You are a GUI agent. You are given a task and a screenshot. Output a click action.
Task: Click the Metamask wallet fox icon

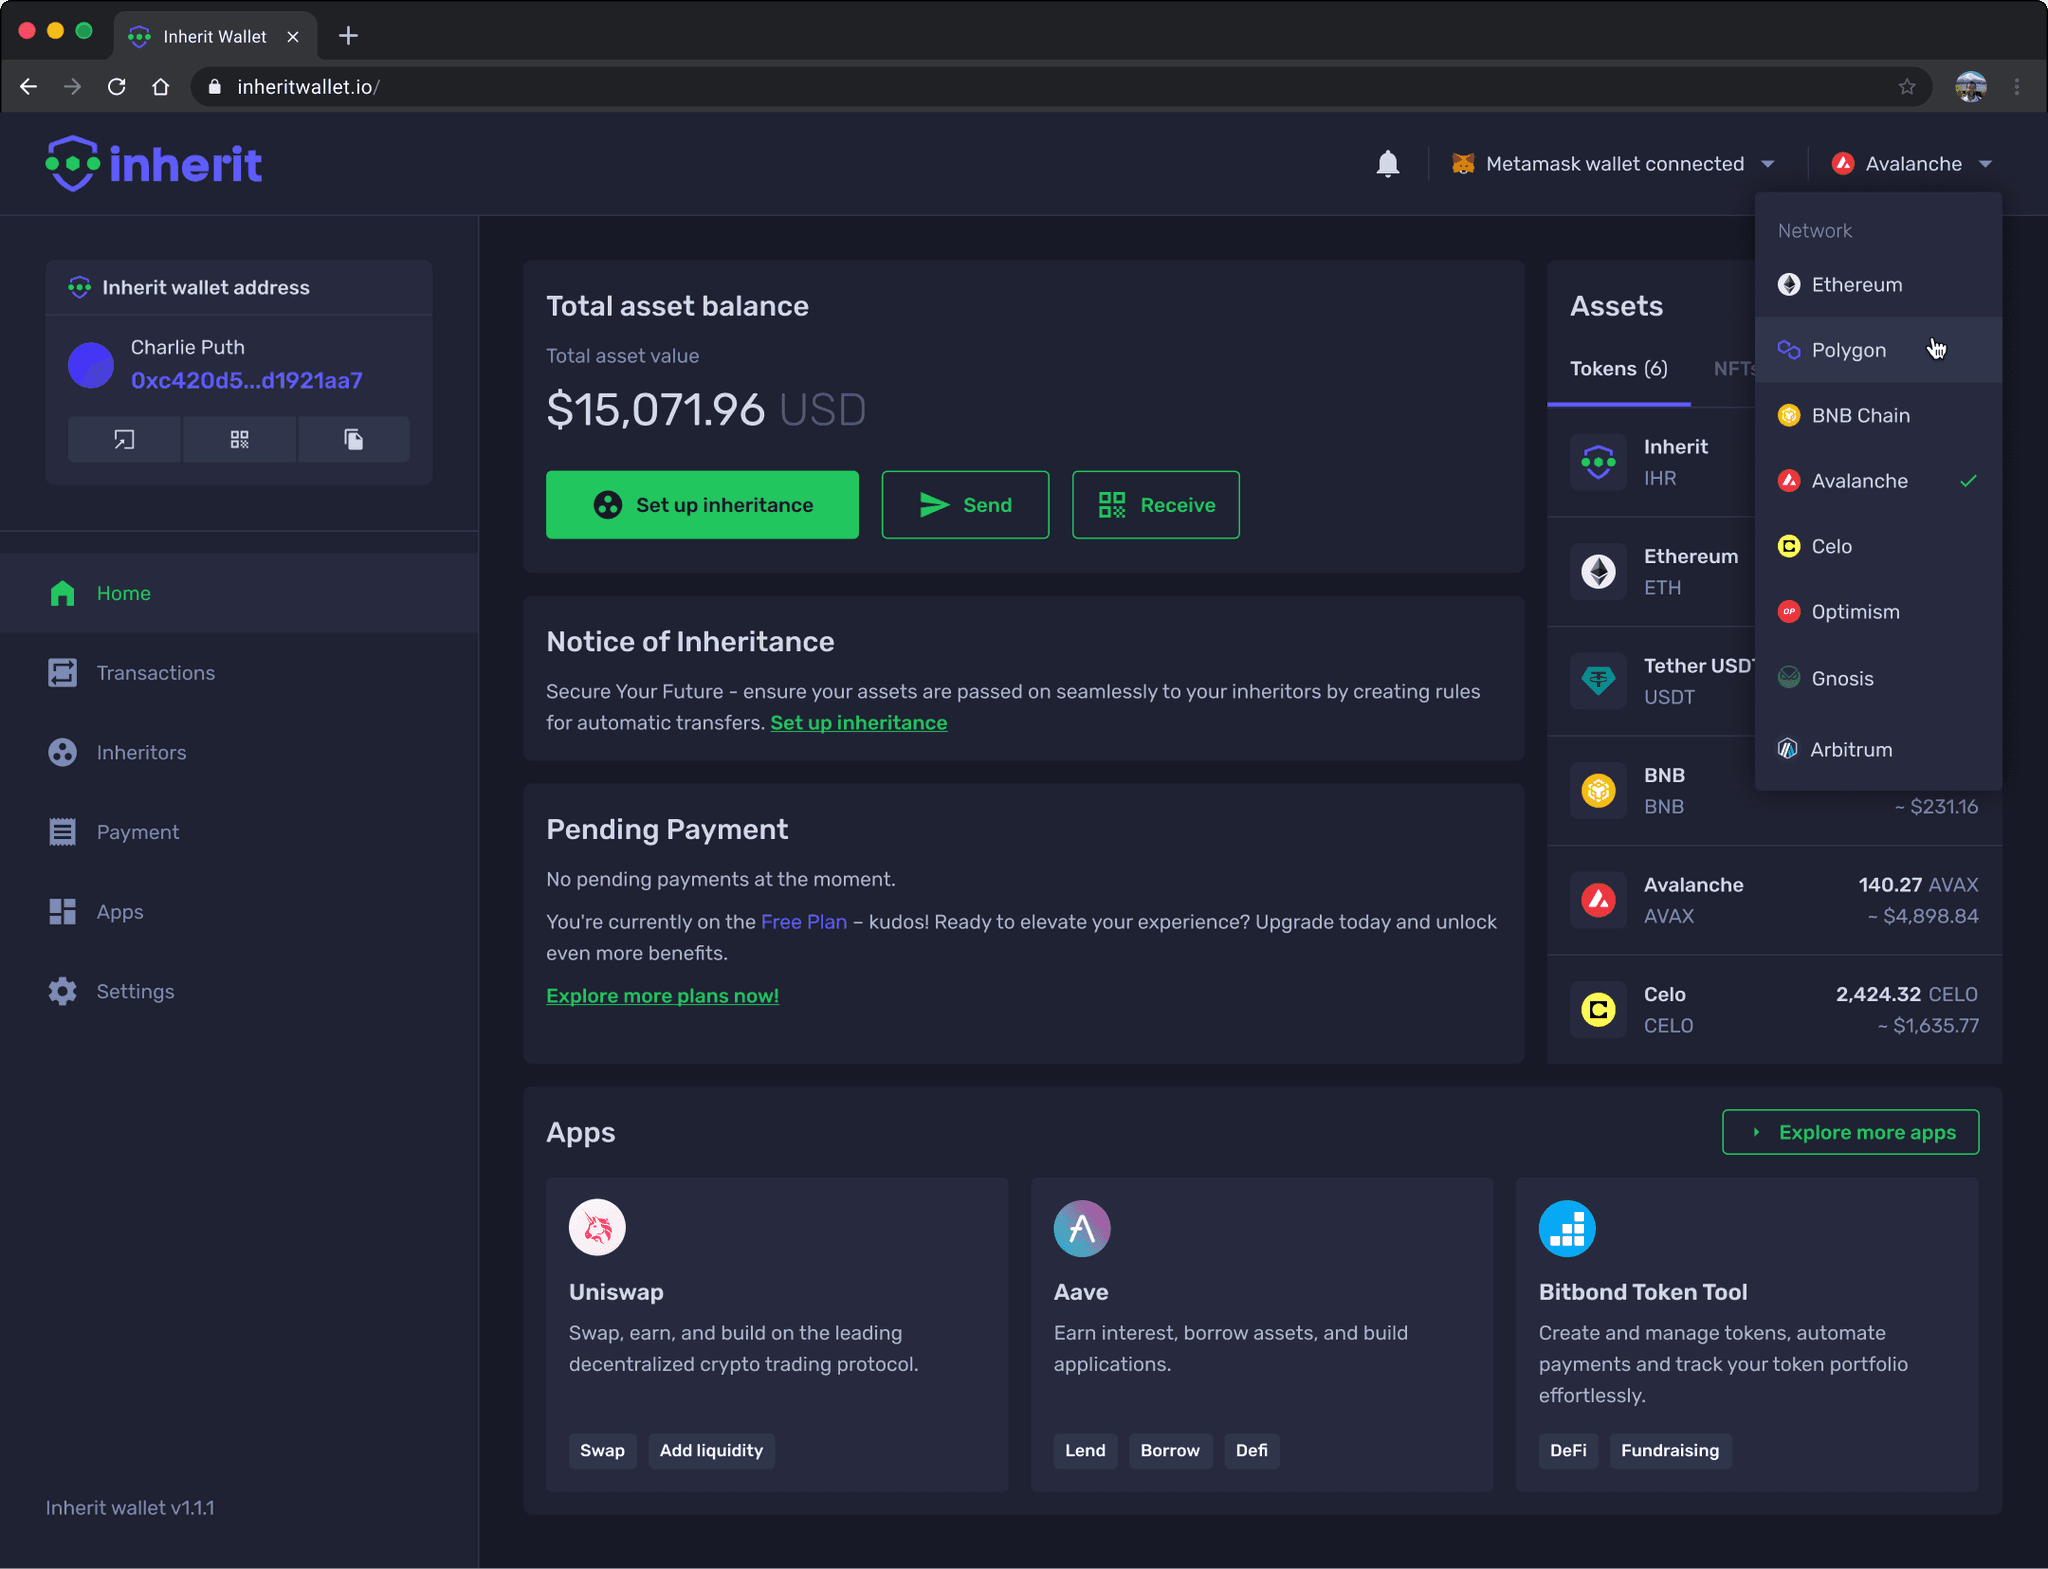coord(1458,163)
